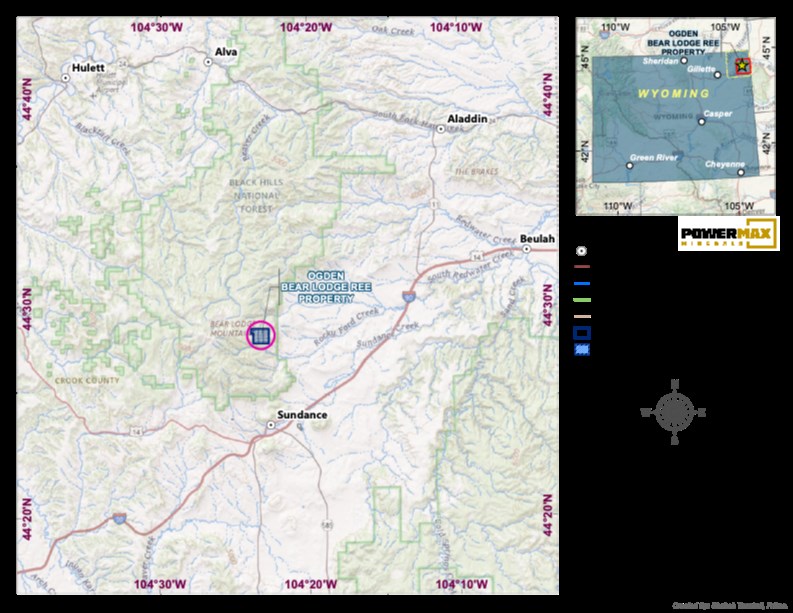The height and width of the screenshot is (613, 793).
Task: Click the Sundance town marker
Action: click(x=270, y=425)
